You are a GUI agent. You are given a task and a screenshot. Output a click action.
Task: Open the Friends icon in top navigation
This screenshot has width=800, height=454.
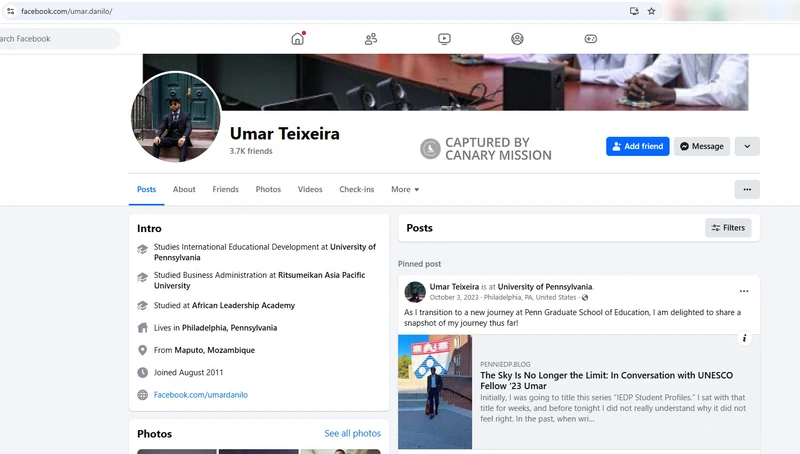point(371,39)
